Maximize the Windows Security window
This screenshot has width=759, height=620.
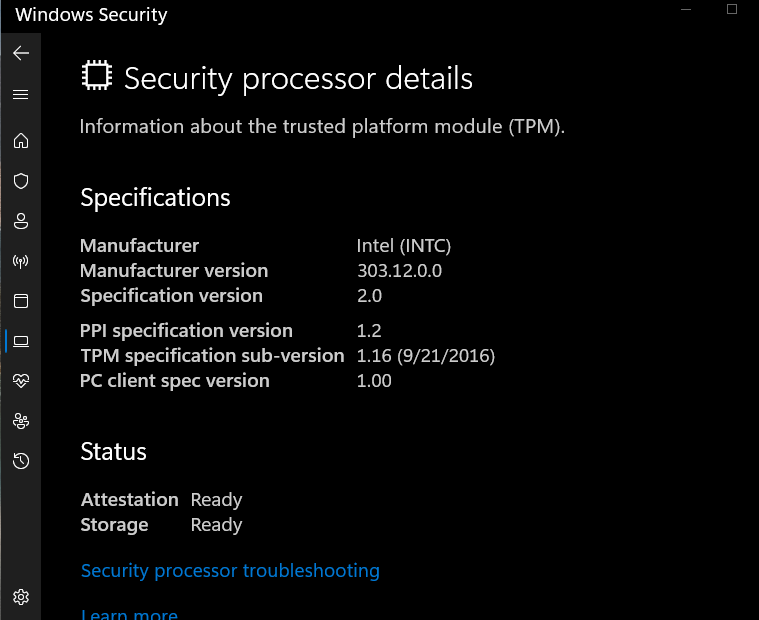click(x=732, y=9)
